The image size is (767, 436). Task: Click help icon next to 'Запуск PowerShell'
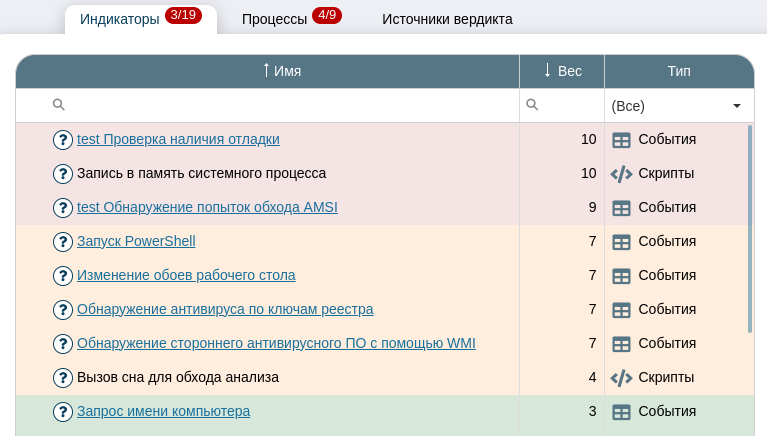click(x=63, y=242)
